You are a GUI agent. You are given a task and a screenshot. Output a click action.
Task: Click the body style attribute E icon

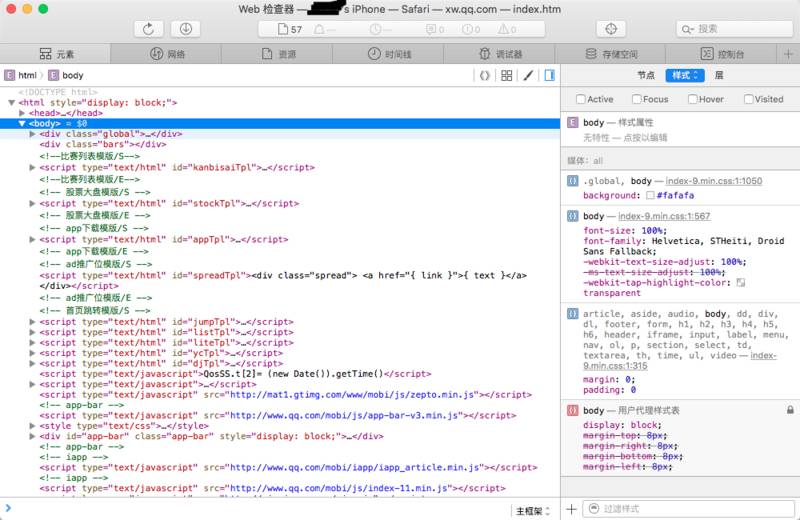click(x=573, y=122)
